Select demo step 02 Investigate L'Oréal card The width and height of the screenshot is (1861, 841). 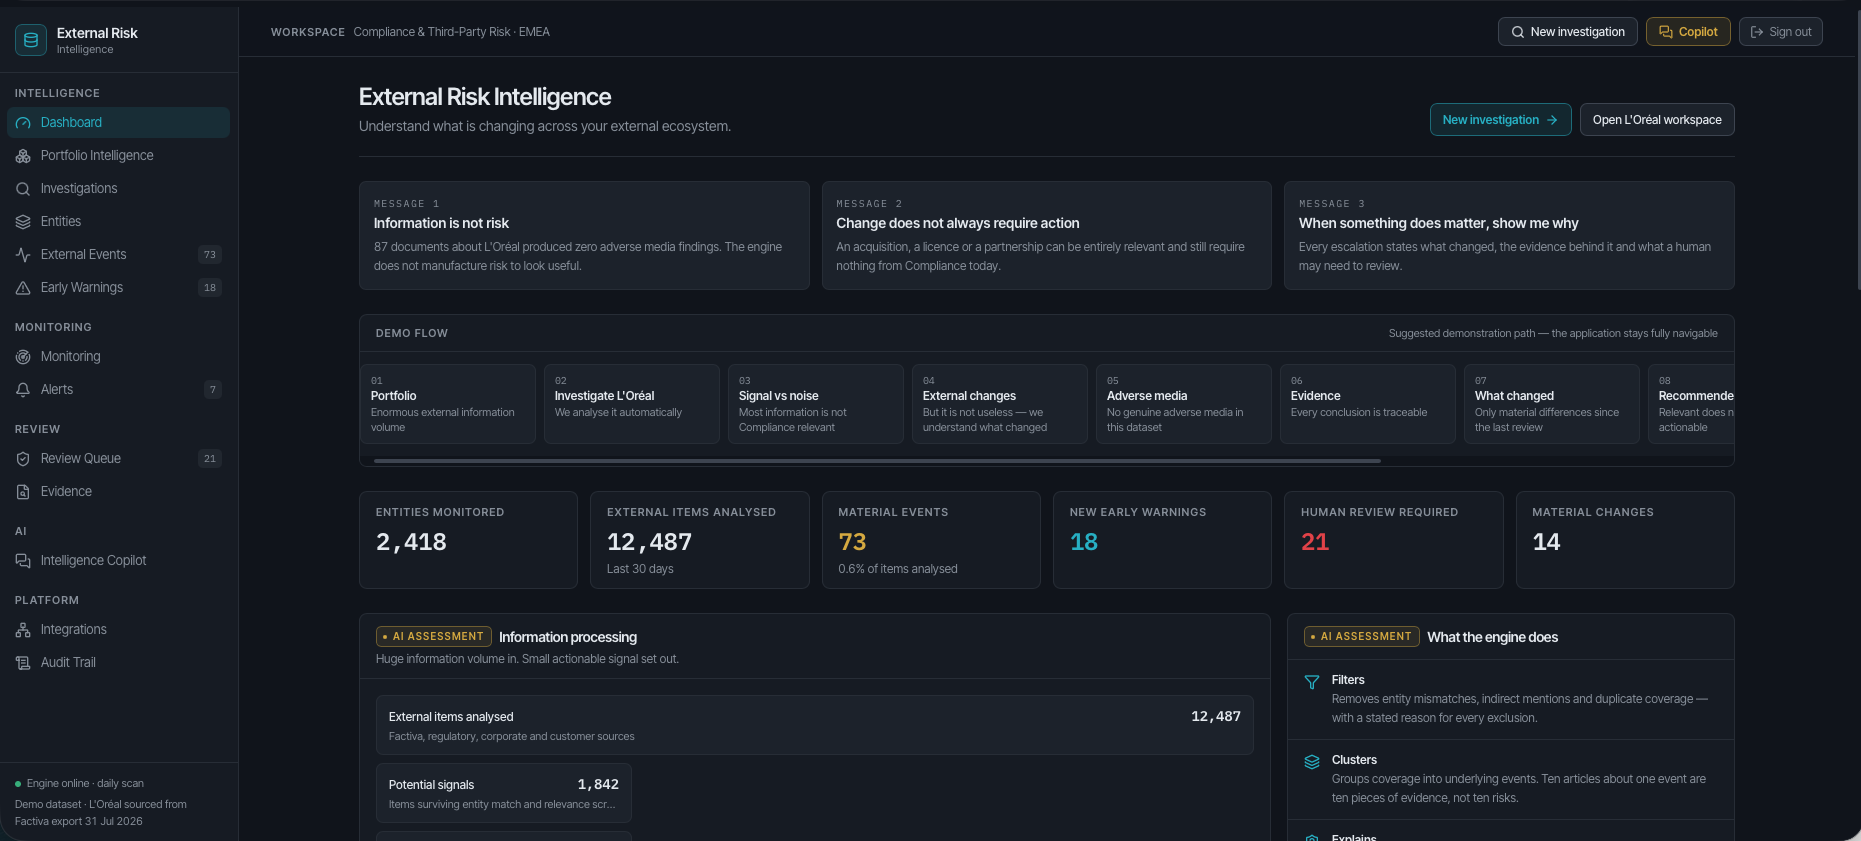631,404
